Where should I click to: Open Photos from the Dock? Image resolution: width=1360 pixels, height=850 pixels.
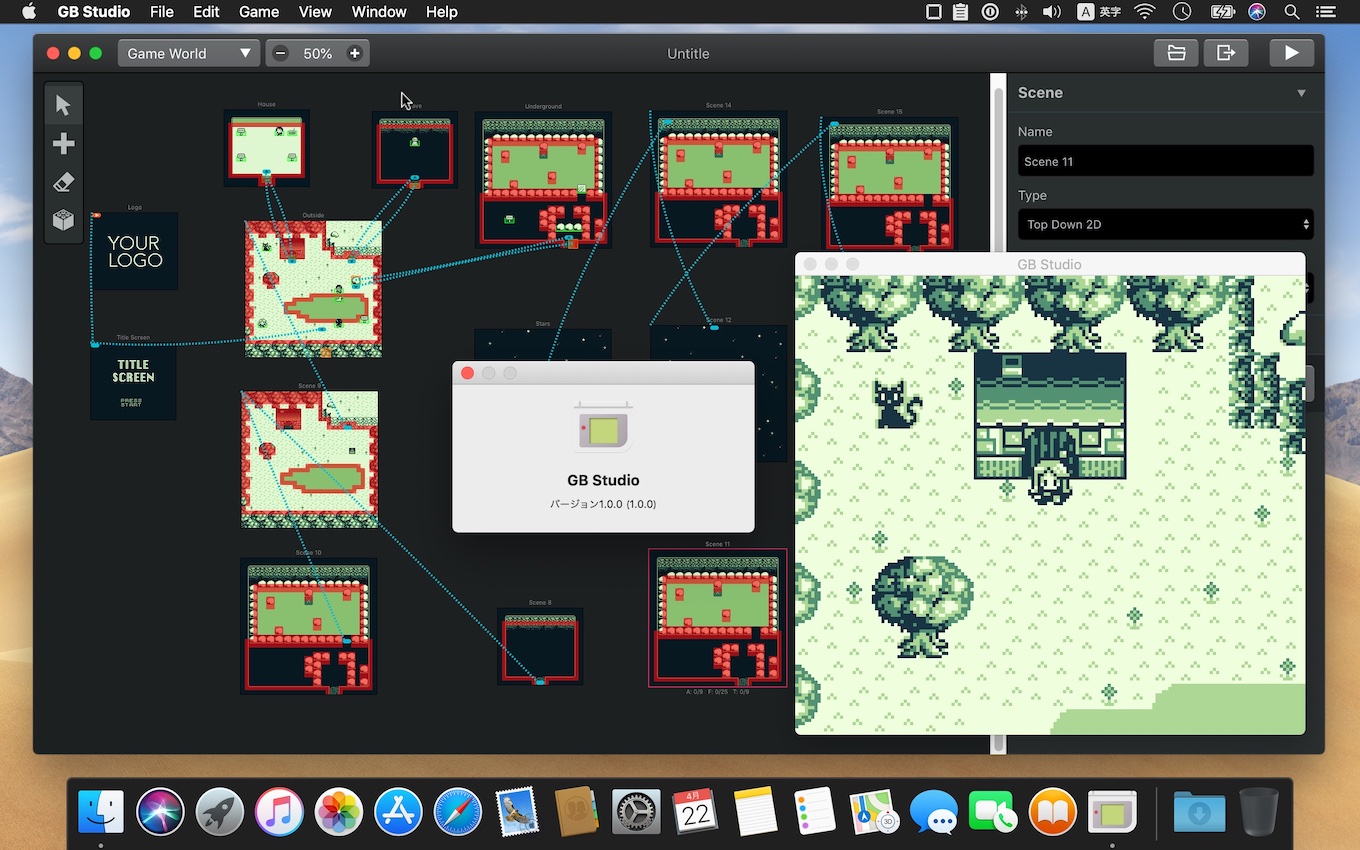click(x=339, y=811)
